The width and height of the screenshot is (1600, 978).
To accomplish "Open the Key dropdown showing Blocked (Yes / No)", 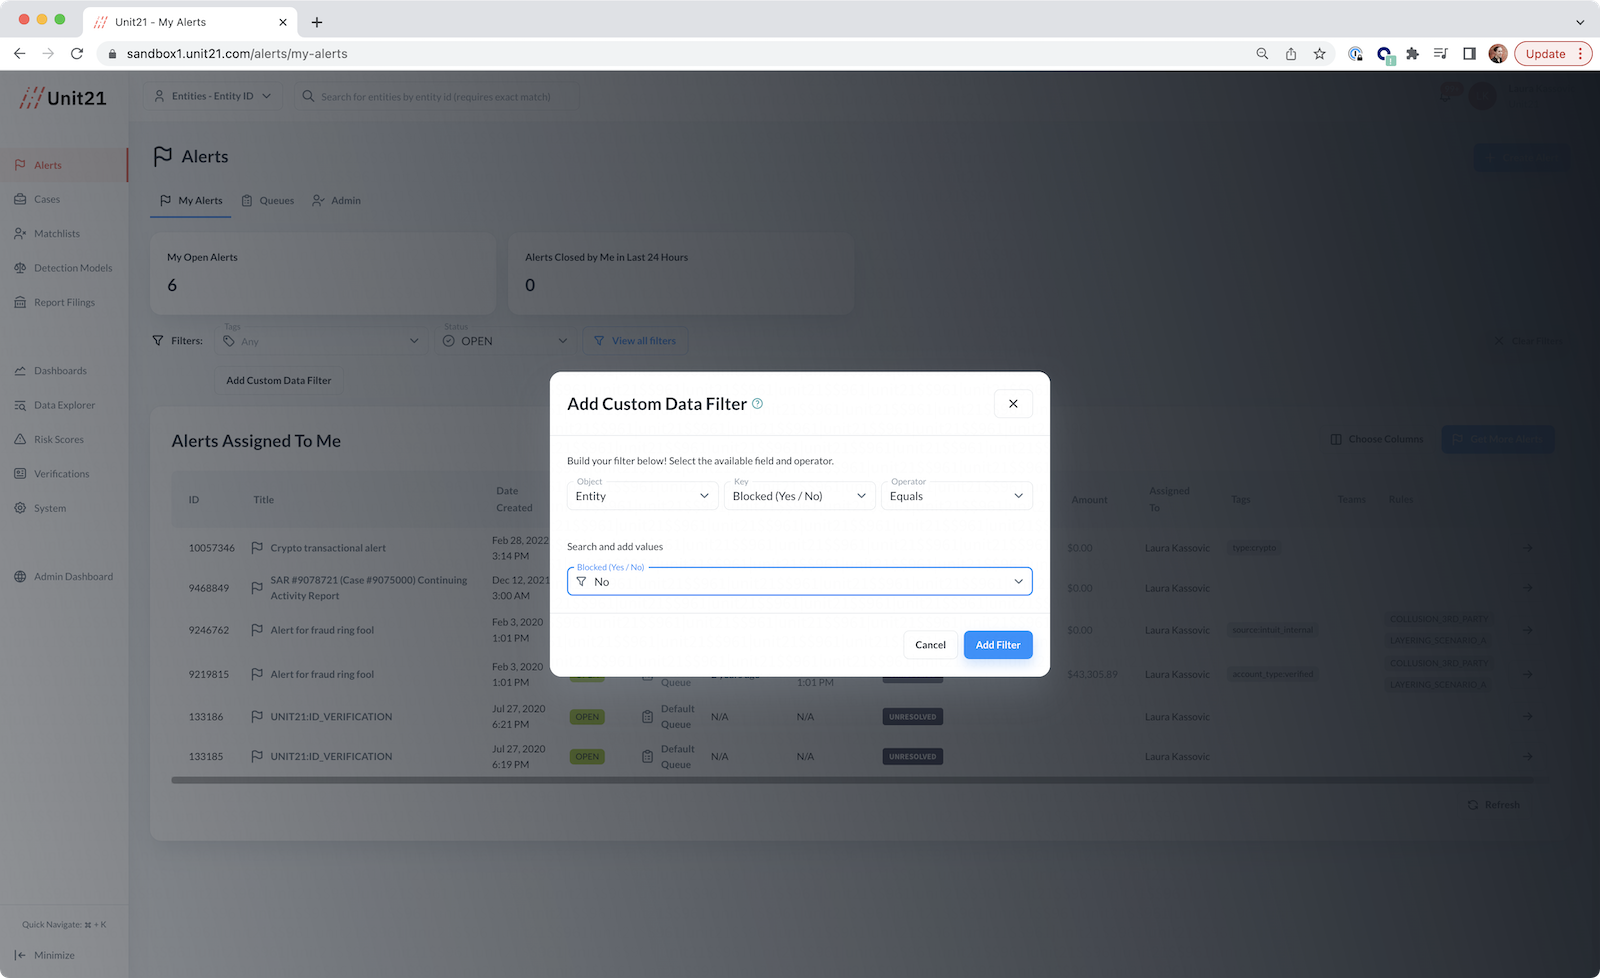I will [x=799, y=496].
